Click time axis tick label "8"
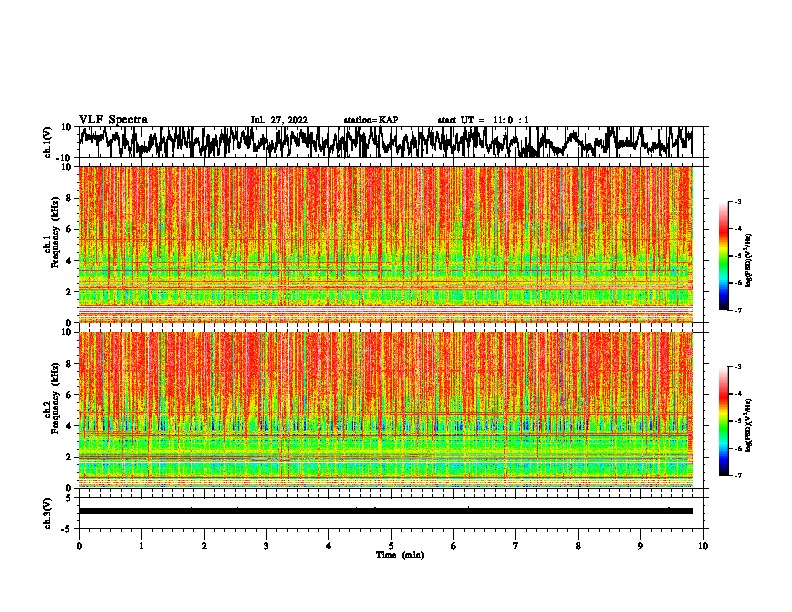 point(578,546)
